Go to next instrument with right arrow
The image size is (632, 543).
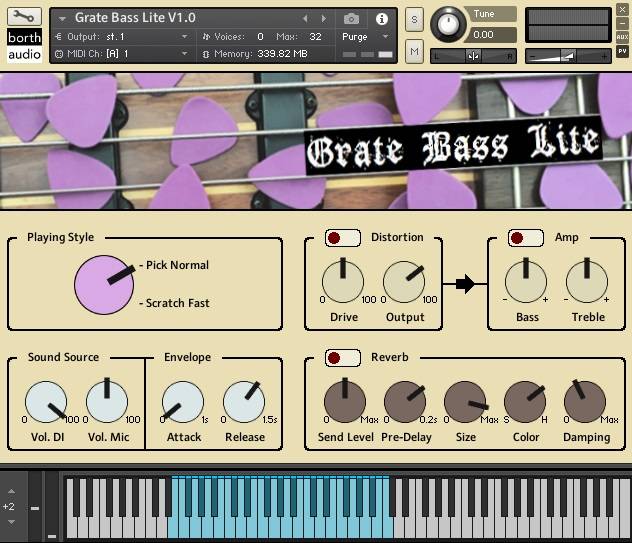[323, 18]
